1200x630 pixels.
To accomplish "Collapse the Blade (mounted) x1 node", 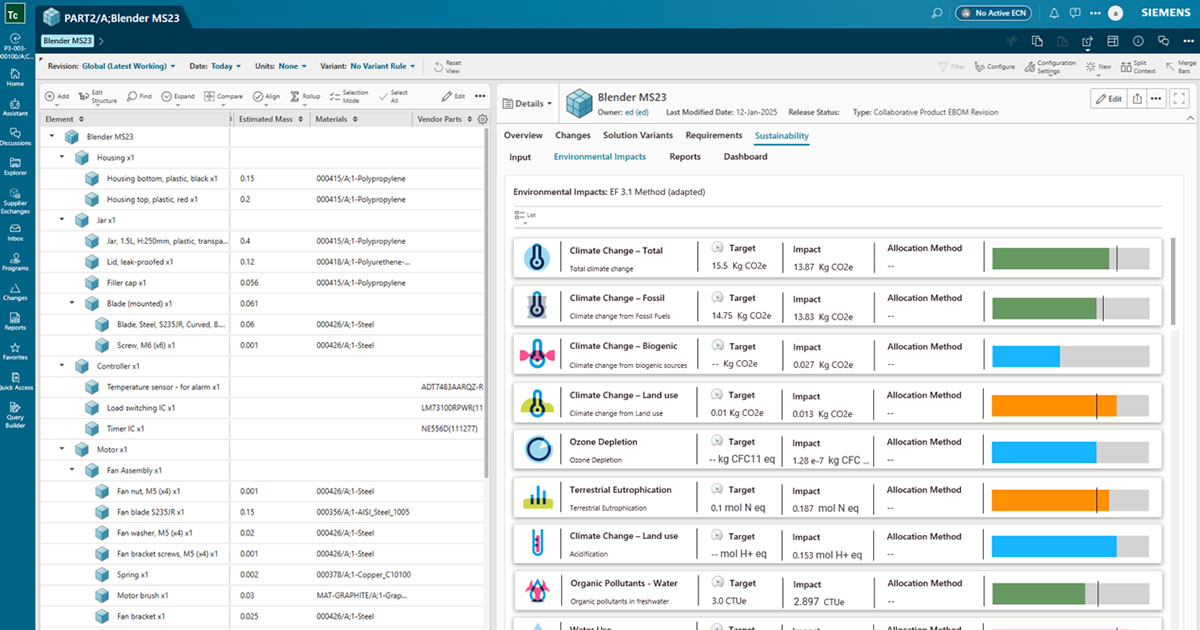I will 72,303.
